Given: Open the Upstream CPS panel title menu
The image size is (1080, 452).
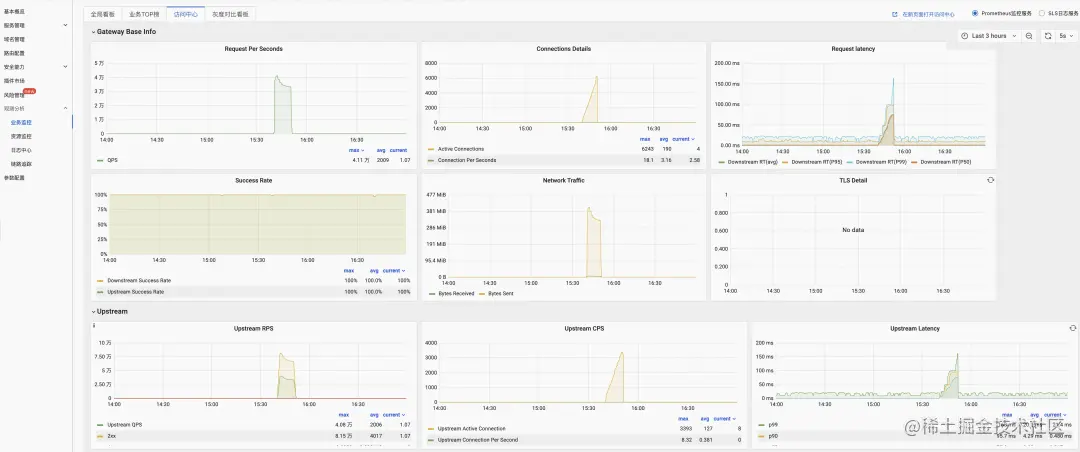Looking at the screenshot, I should (584, 329).
